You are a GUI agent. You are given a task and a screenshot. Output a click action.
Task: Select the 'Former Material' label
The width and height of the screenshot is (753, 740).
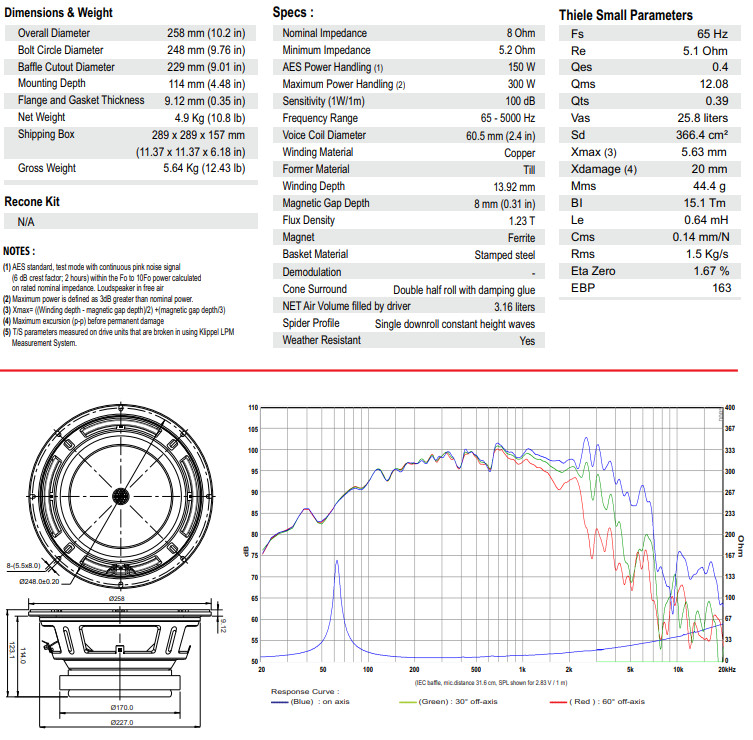(x=316, y=169)
